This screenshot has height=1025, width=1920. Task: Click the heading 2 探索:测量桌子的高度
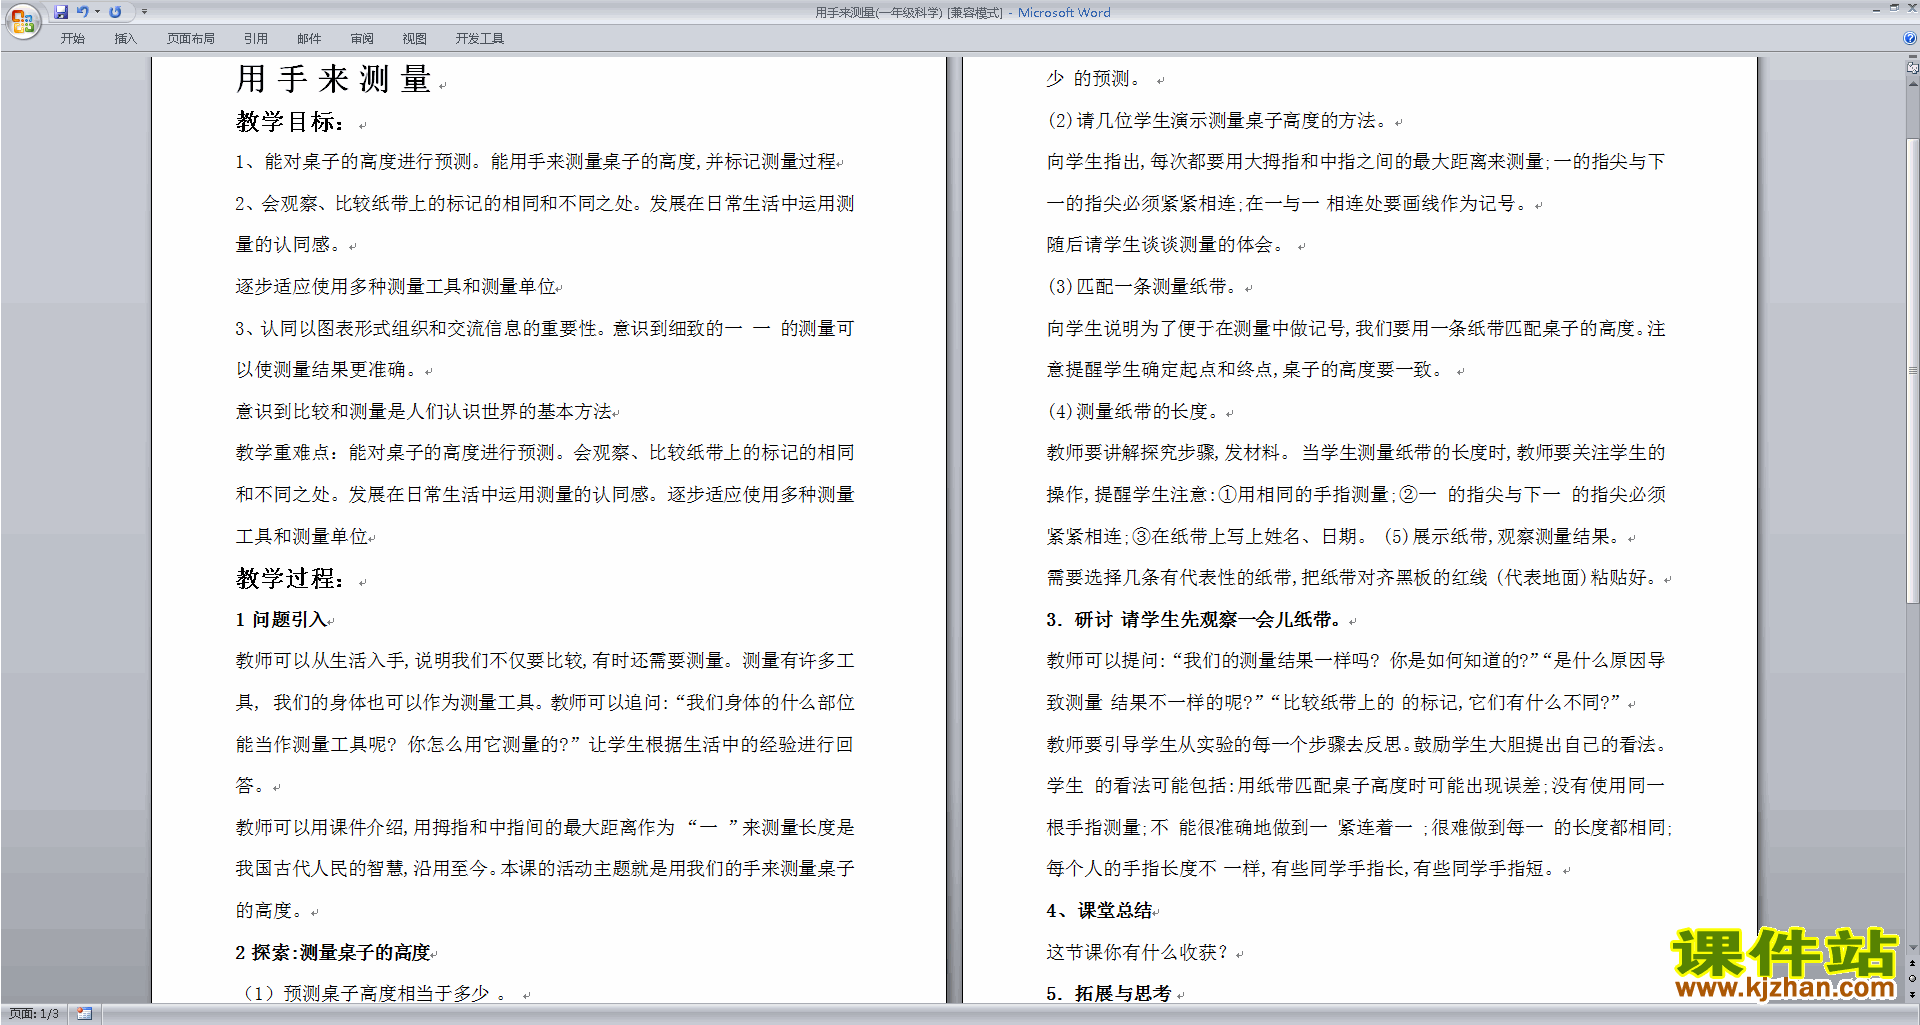(333, 953)
